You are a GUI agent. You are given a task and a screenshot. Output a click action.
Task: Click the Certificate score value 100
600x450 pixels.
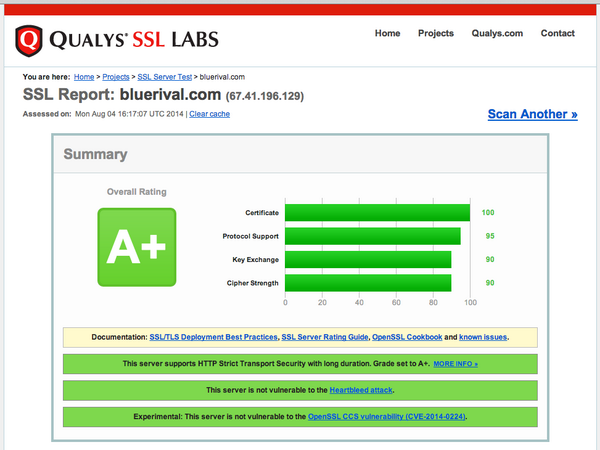point(488,212)
